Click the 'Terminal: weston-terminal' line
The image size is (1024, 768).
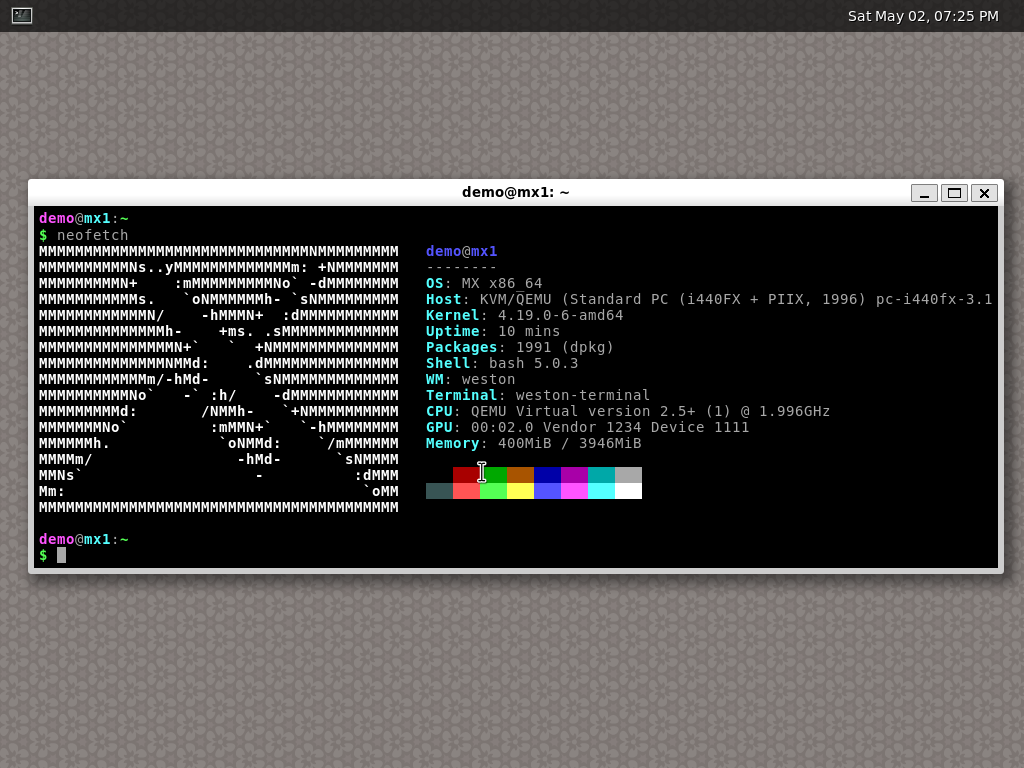click(538, 395)
